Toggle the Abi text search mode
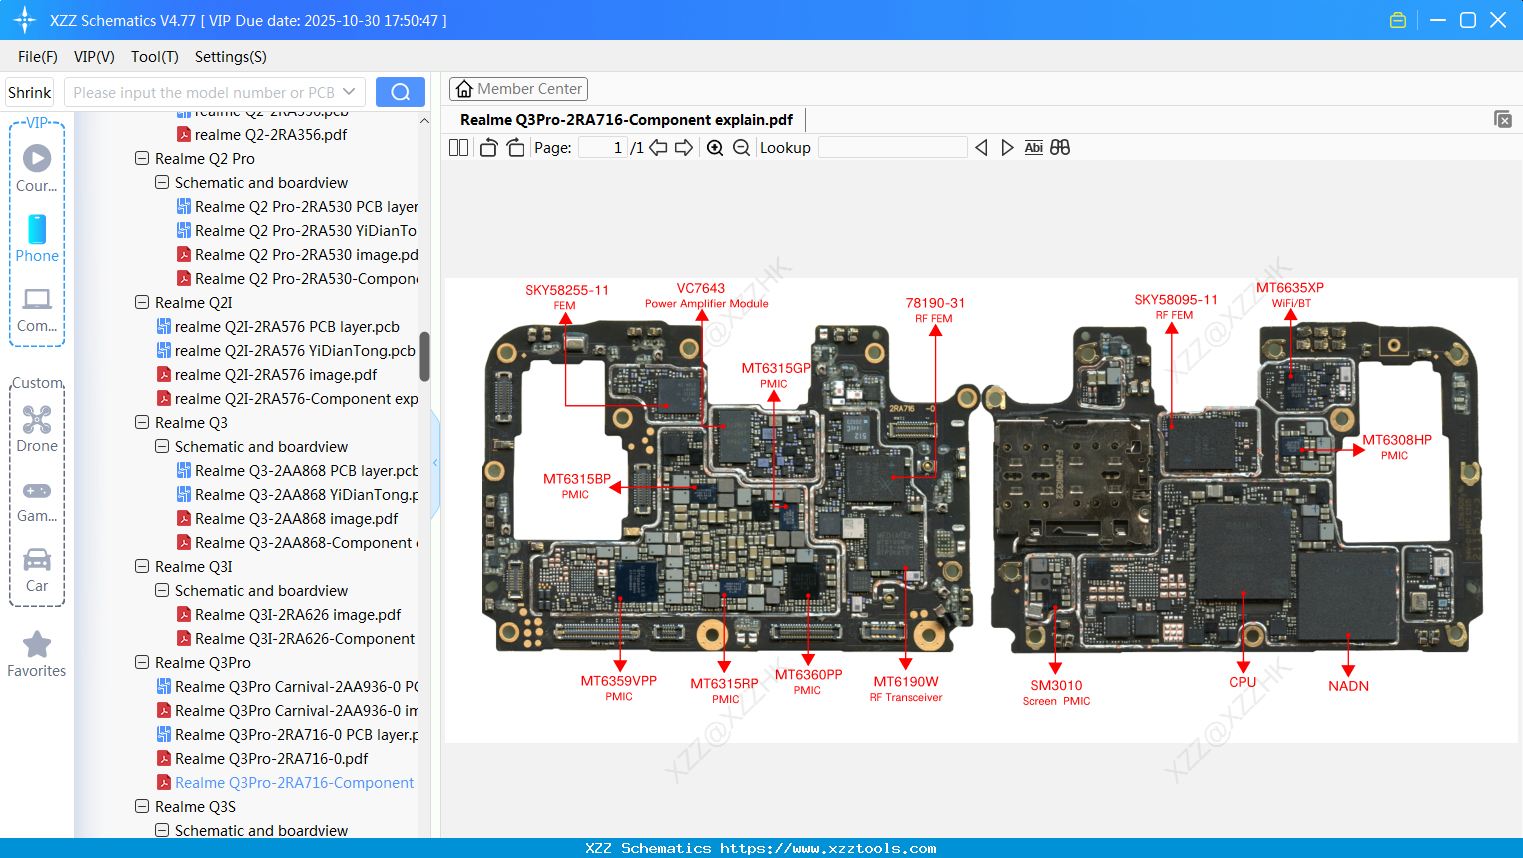Screen dimensions: 1523x858 click(1033, 147)
